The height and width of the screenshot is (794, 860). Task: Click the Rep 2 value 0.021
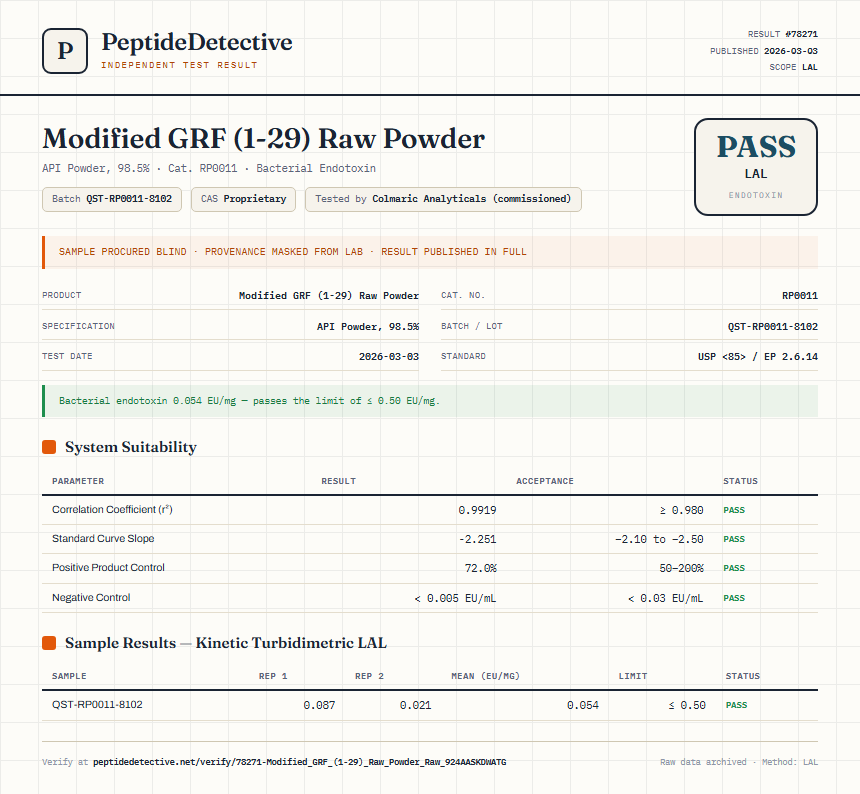(415, 705)
